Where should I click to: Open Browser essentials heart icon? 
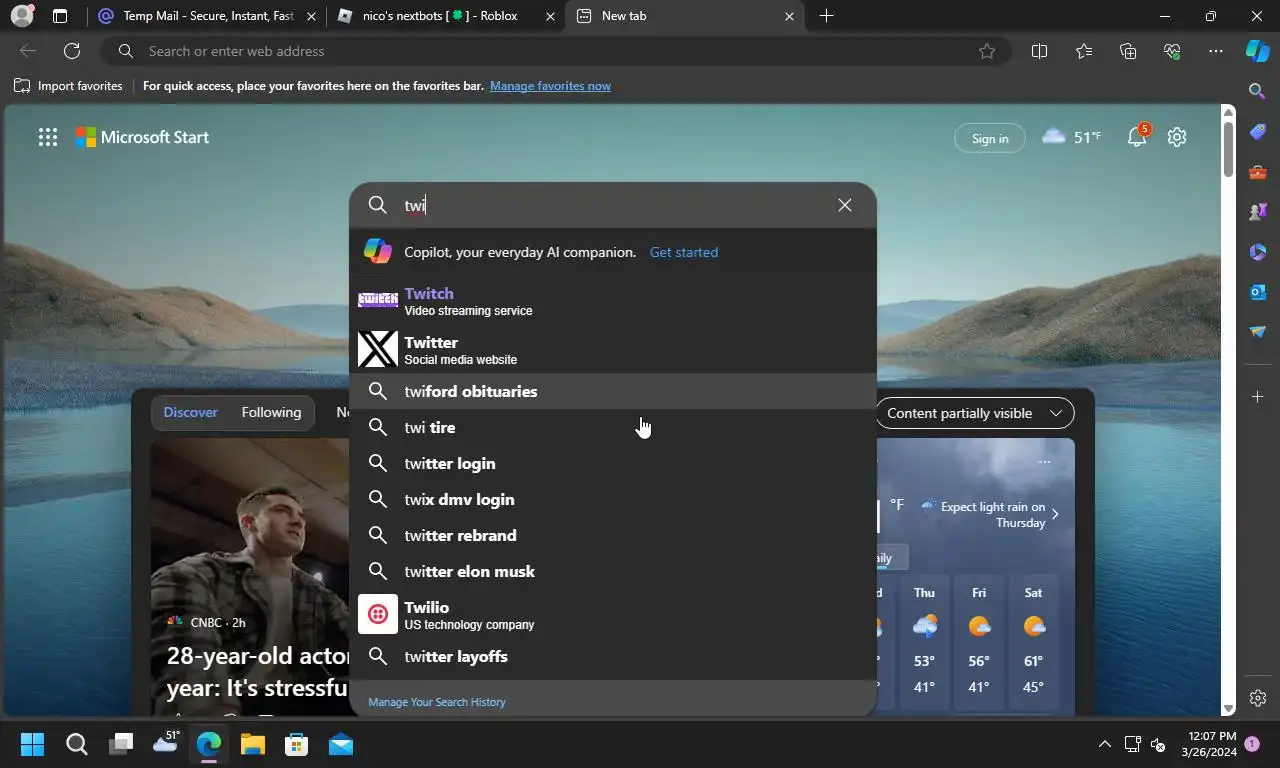click(1172, 51)
